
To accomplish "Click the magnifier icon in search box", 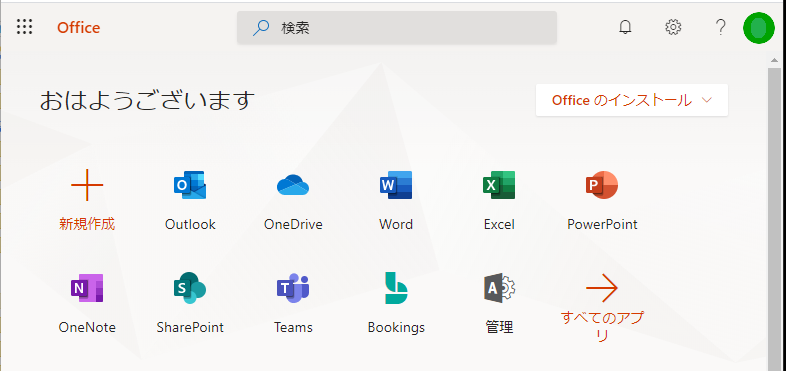I will [261, 28].
